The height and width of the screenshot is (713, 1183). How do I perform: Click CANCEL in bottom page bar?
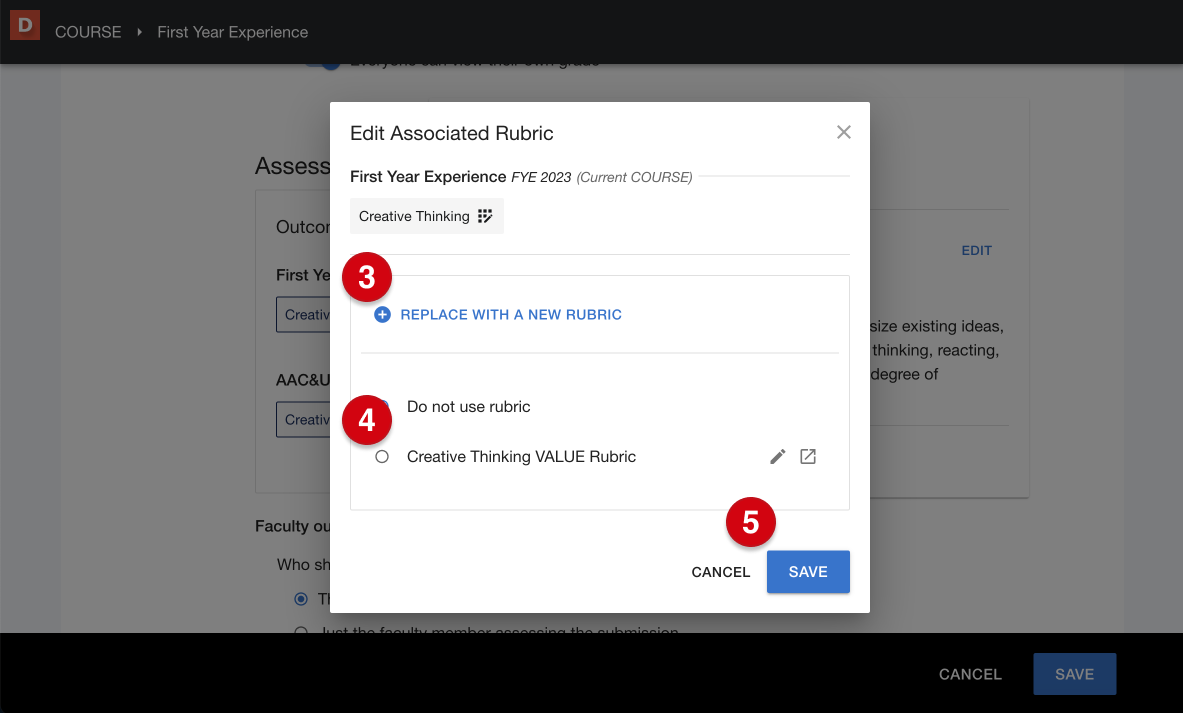[970, 675]
